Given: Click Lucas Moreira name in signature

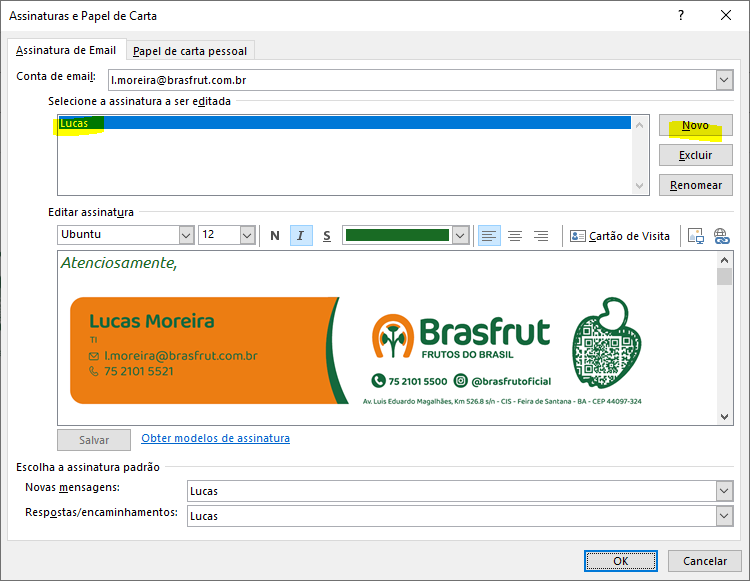Looking at the screenshot, I should click(152, 321).
